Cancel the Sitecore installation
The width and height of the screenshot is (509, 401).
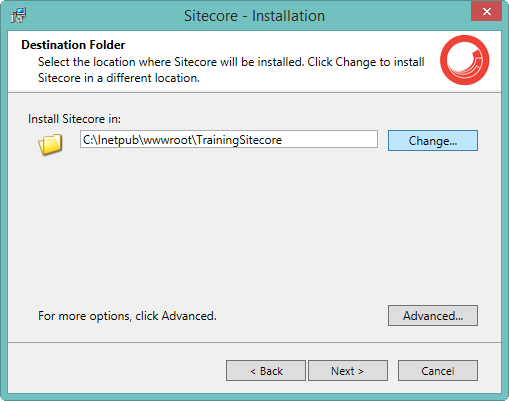click(438, 370)
